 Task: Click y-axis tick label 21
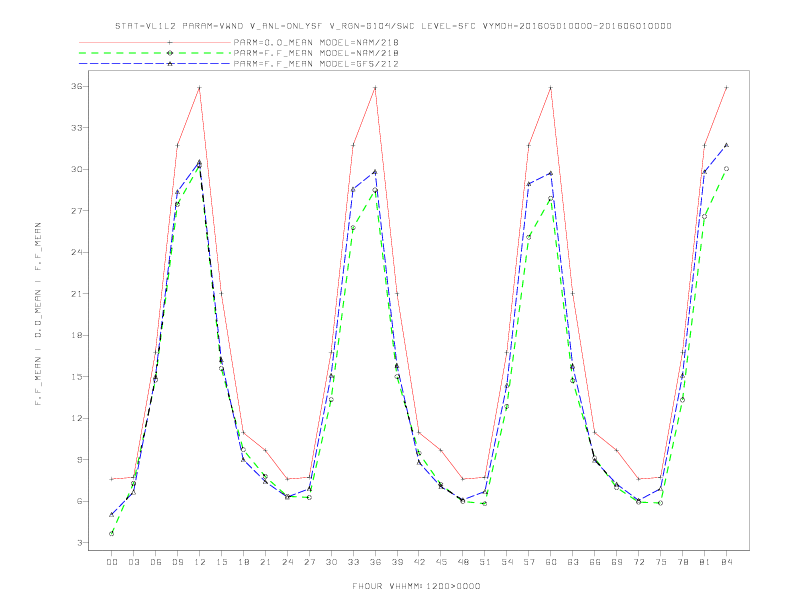[76, 294]
